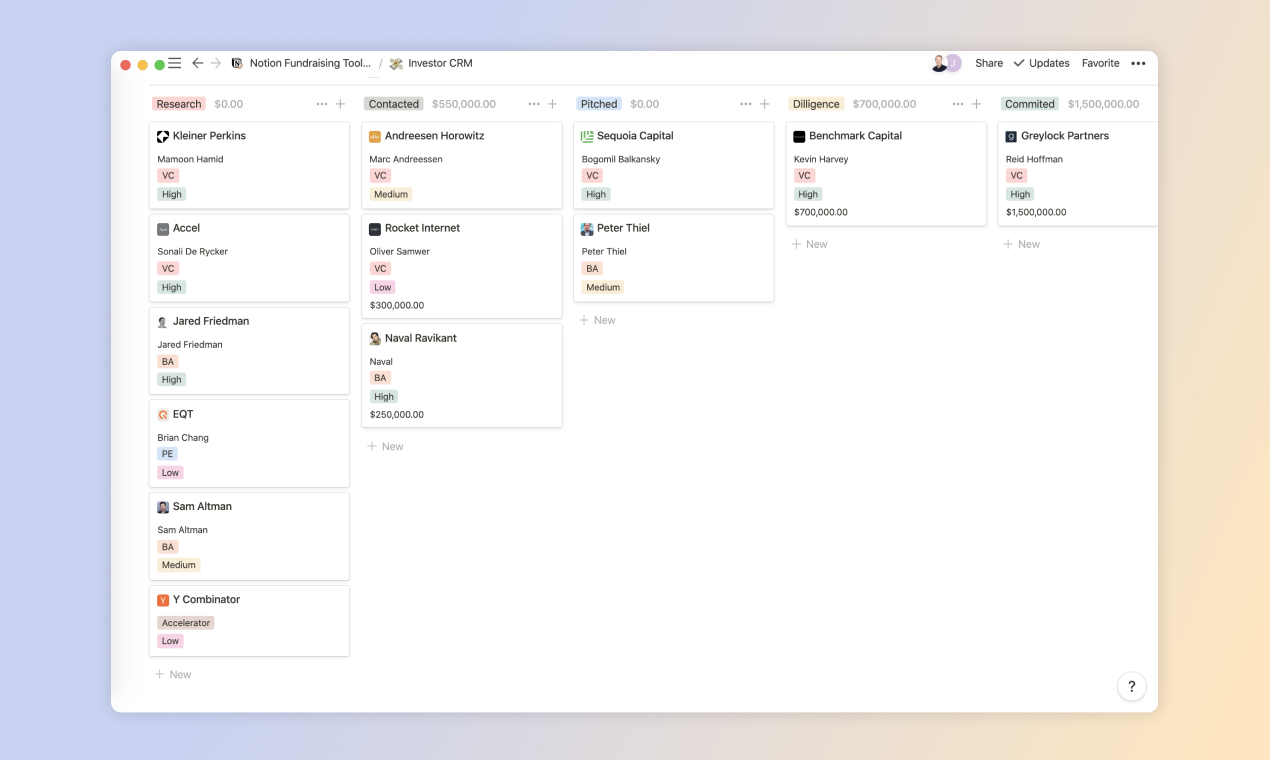The image size is (1270, 760).
Task: Click the Accel logo icon
Action: point(163,229)
